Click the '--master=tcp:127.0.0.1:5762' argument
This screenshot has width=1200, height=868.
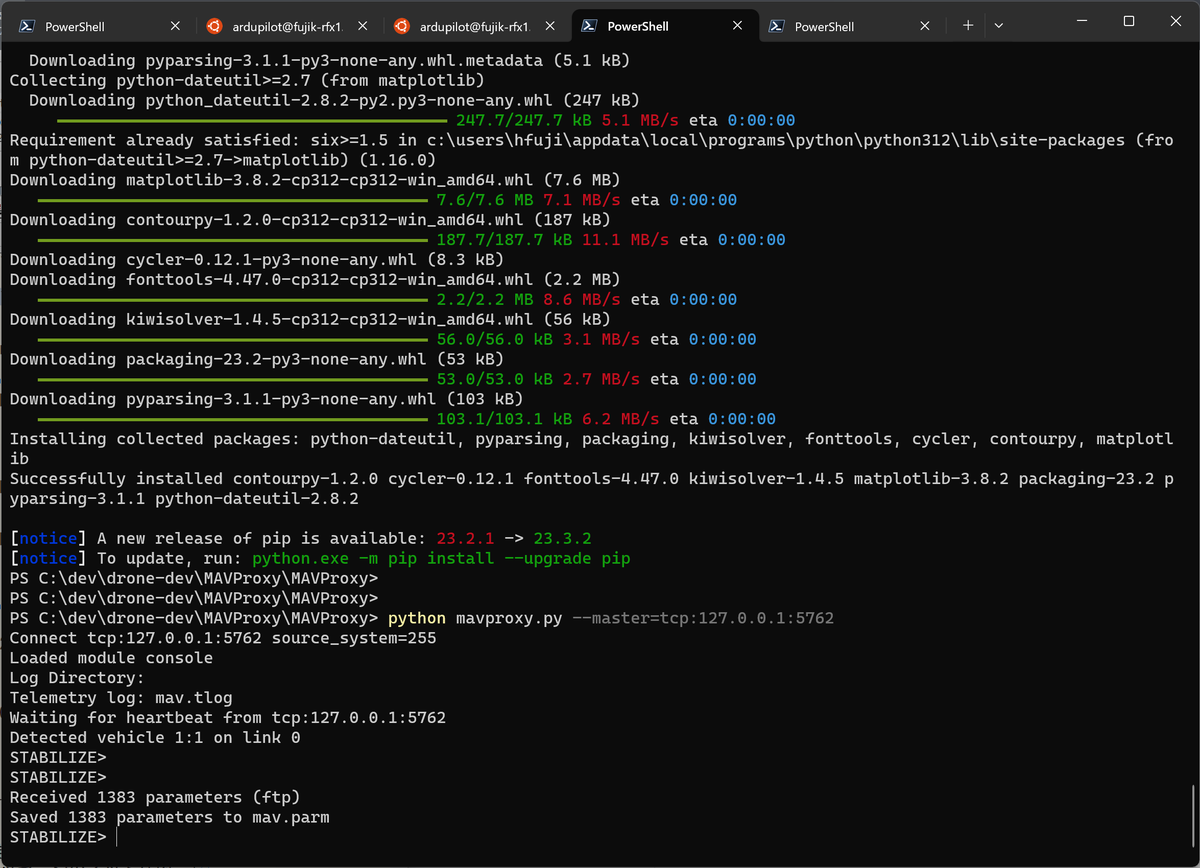[703, 618]
